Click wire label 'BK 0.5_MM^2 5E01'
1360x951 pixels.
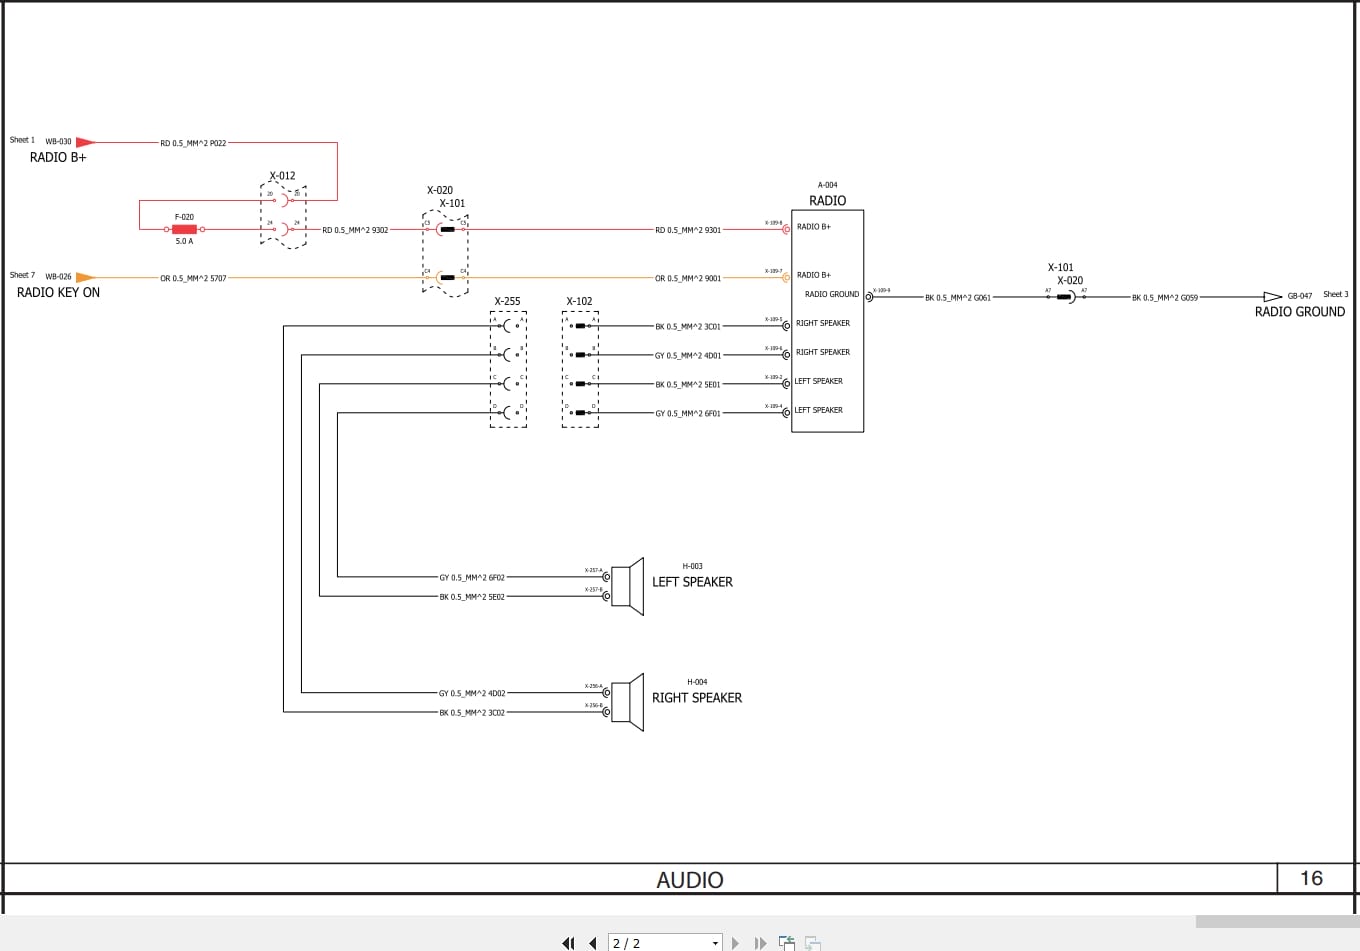pos(688,385)
